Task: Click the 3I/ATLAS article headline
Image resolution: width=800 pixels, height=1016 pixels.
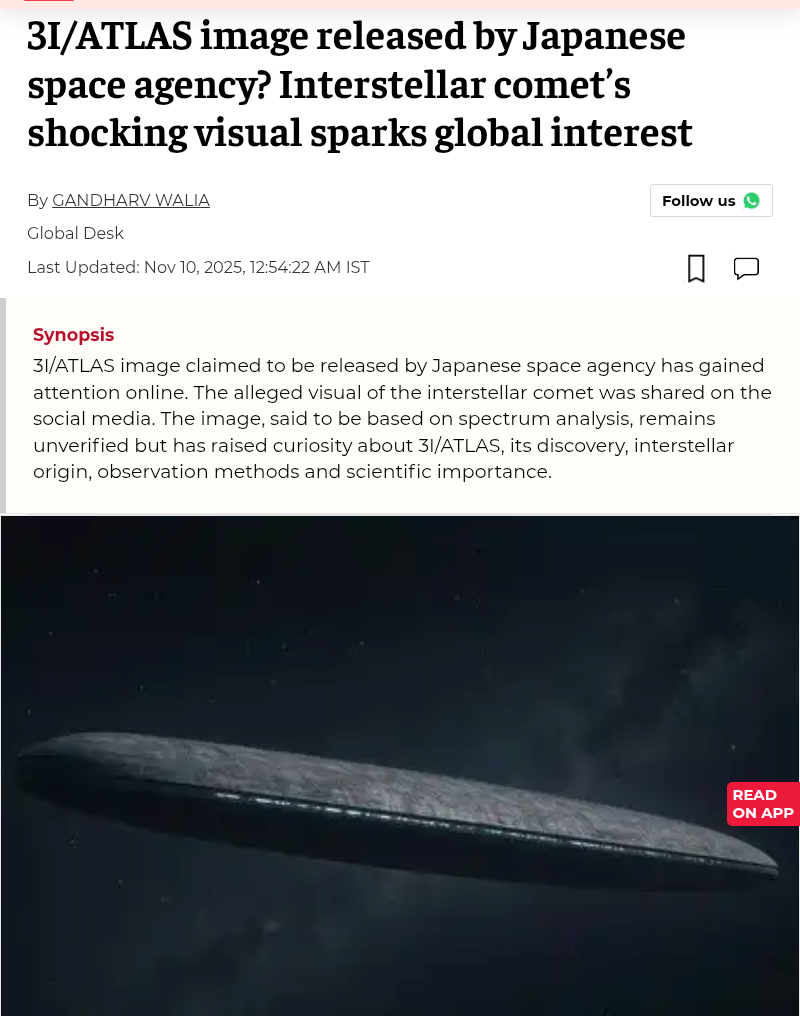Action: (x=360, y=84)
